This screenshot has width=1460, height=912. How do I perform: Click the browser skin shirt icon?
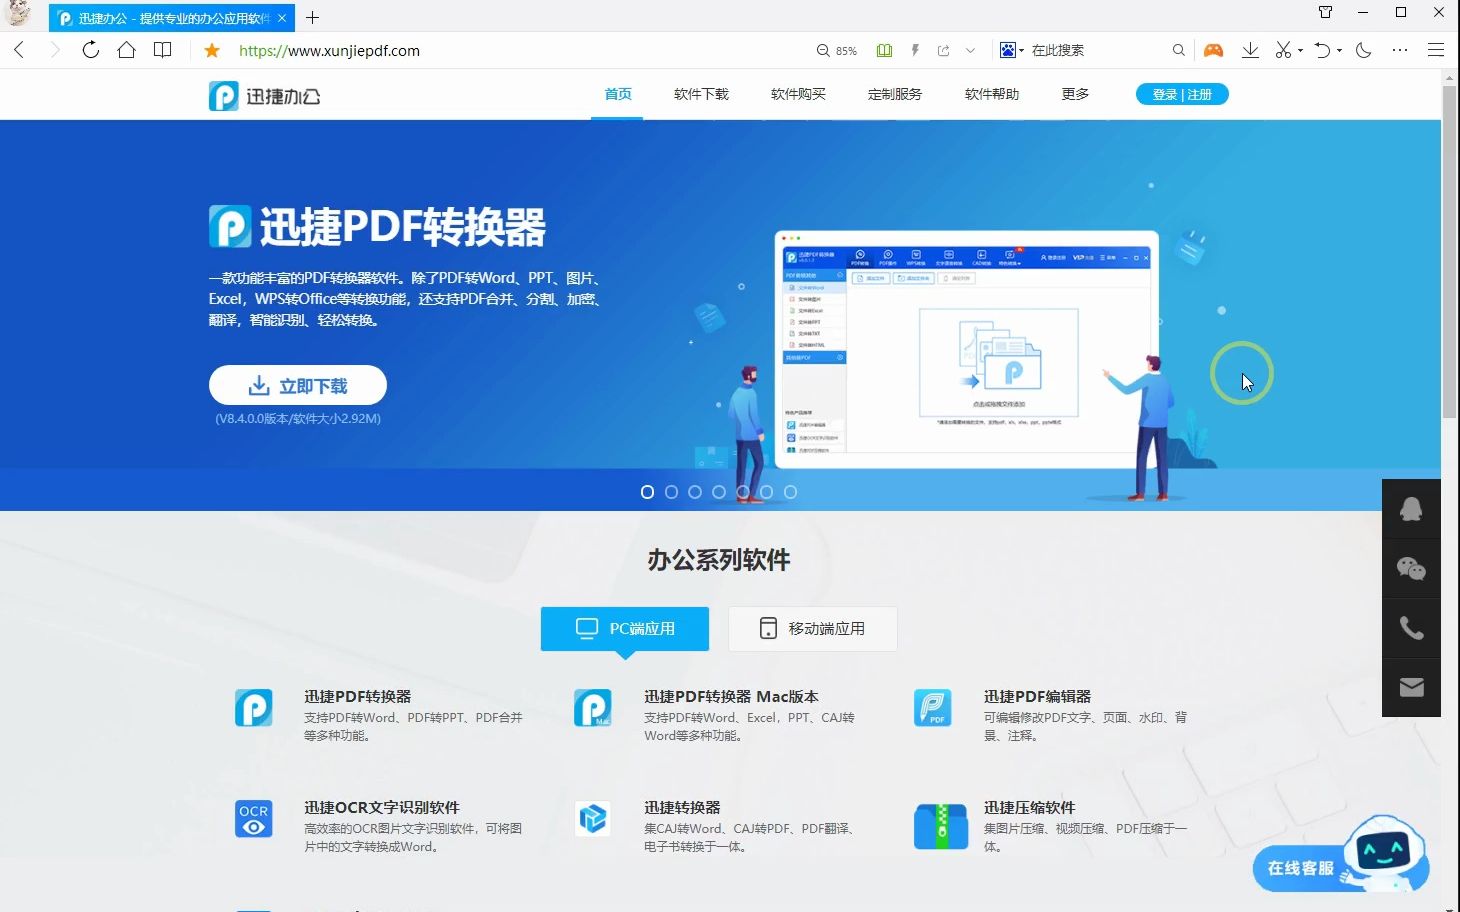1325,12
